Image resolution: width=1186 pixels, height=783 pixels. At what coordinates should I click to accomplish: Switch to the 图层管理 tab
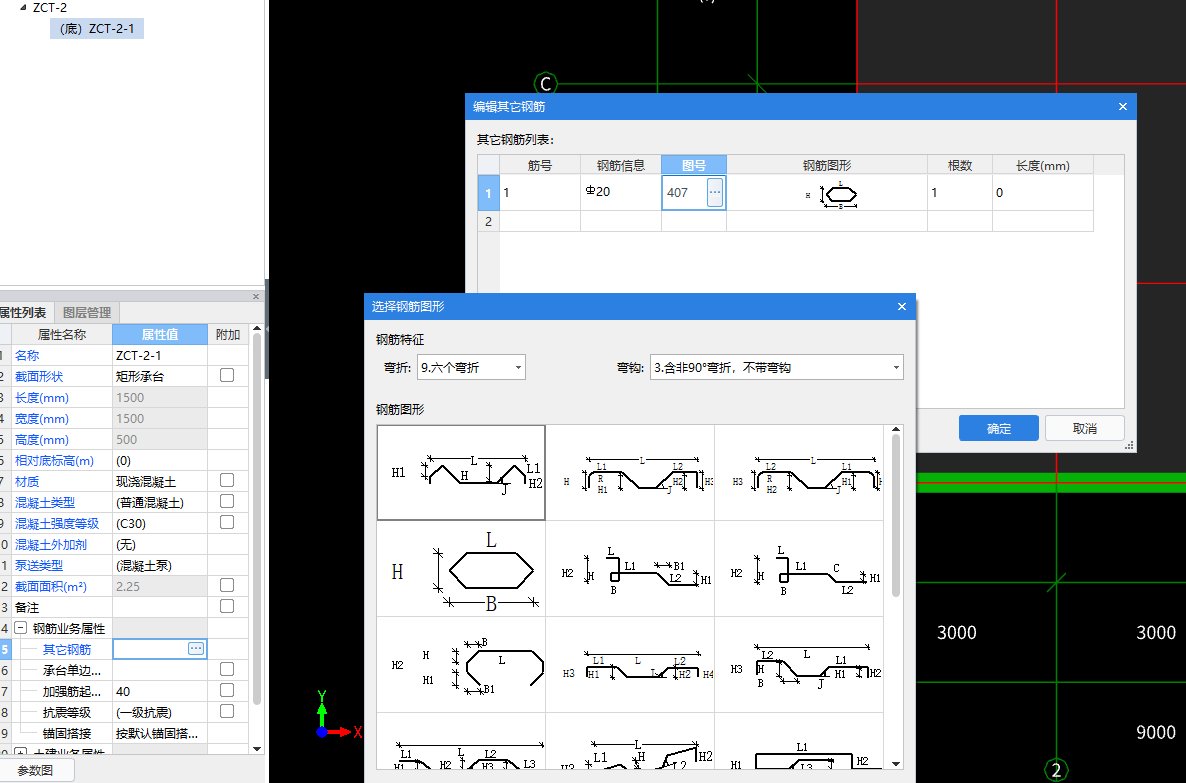87,312
